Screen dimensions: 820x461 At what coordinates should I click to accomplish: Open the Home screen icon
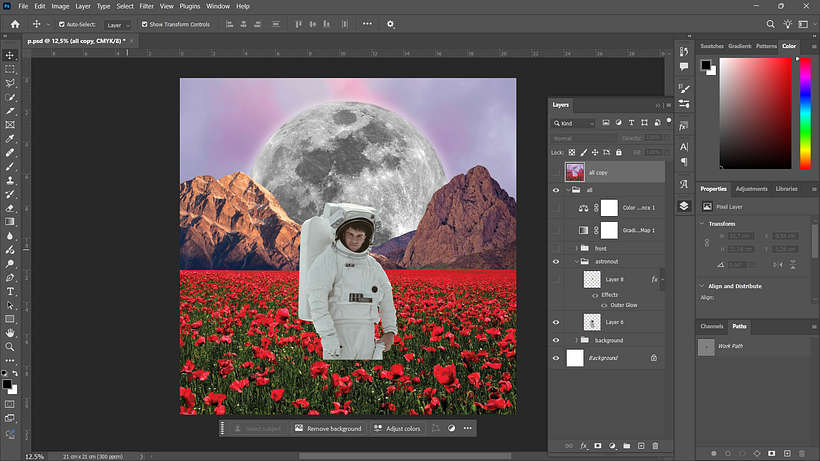[15, 24]
